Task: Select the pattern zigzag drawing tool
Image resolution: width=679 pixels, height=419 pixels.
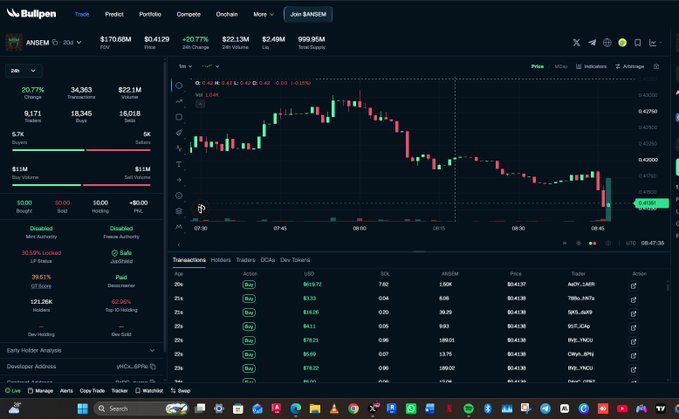Action: pos(179,148)
